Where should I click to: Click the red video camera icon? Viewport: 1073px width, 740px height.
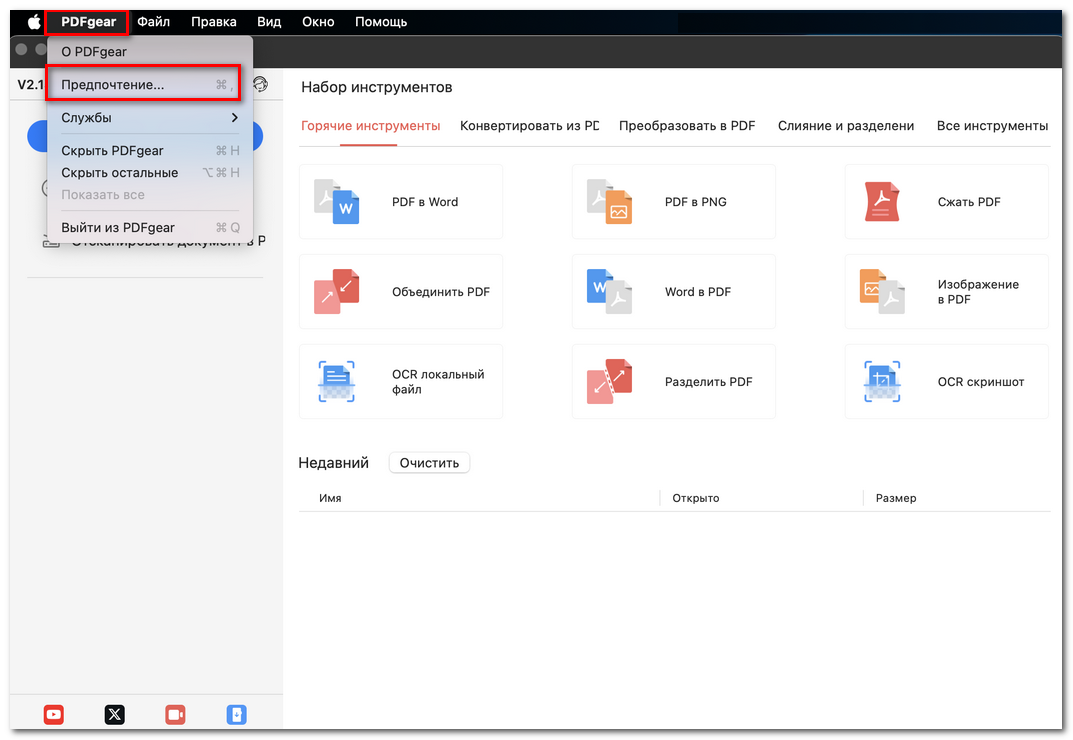175,714
